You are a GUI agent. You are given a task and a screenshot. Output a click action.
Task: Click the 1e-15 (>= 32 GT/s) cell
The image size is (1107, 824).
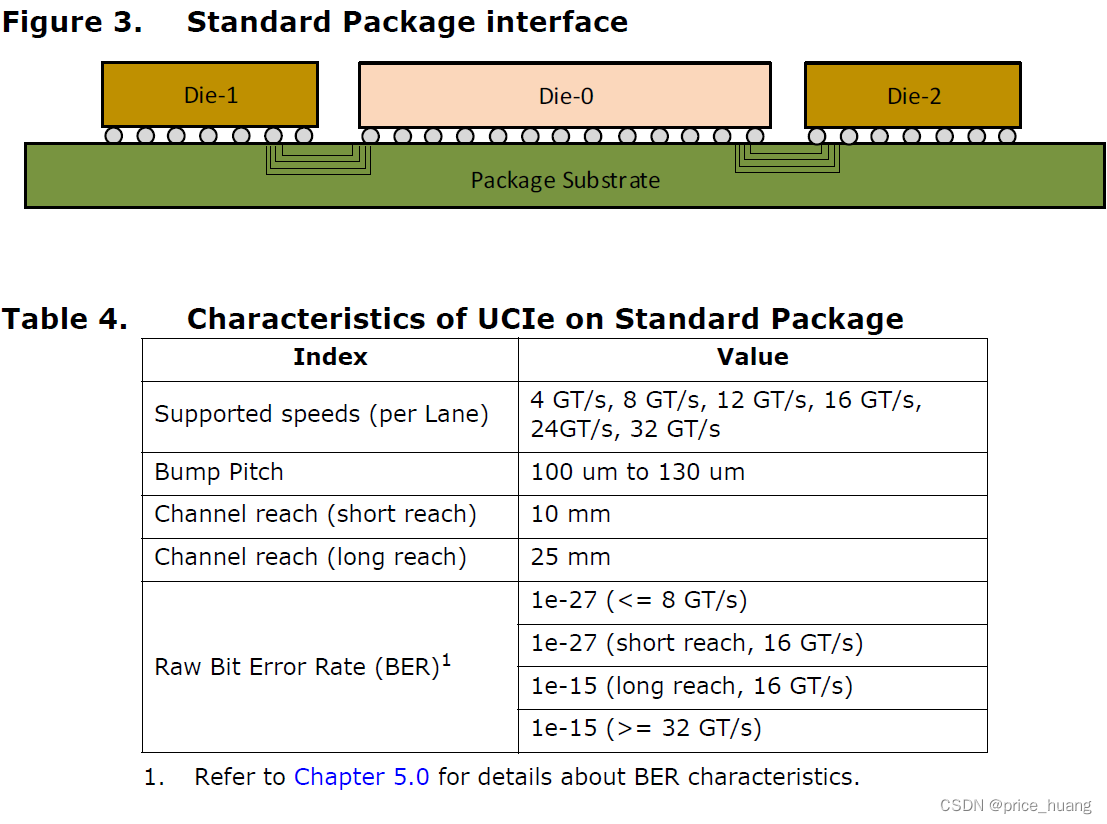(x=753, y=729)
